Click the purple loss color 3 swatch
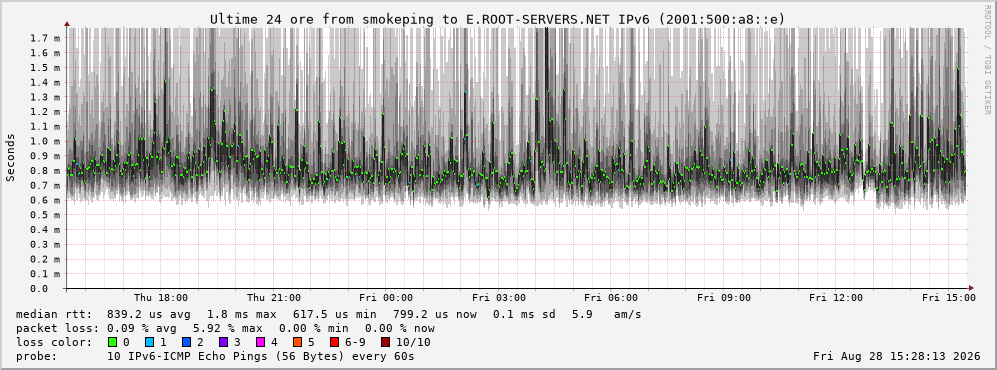997x370 pixels. pyautogui.click(x=223, y=342)
